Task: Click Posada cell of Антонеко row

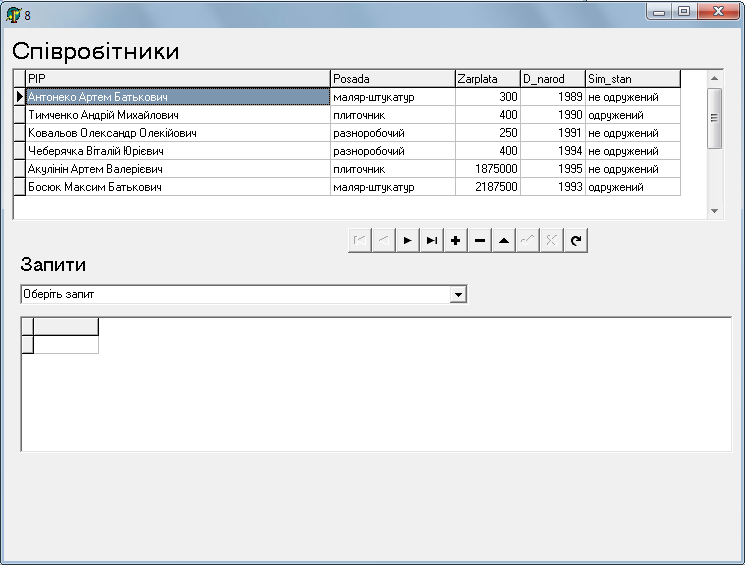Action: [x=393, y=97]
